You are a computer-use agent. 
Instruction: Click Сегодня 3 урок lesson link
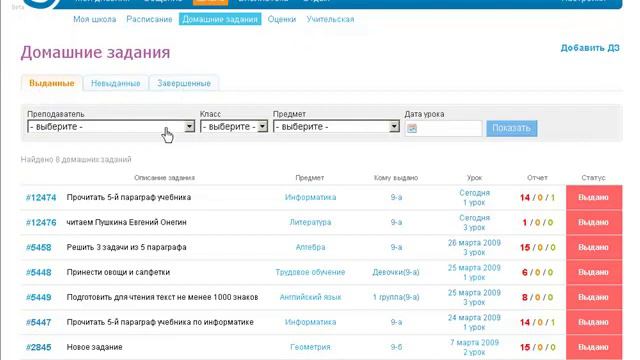474,222
